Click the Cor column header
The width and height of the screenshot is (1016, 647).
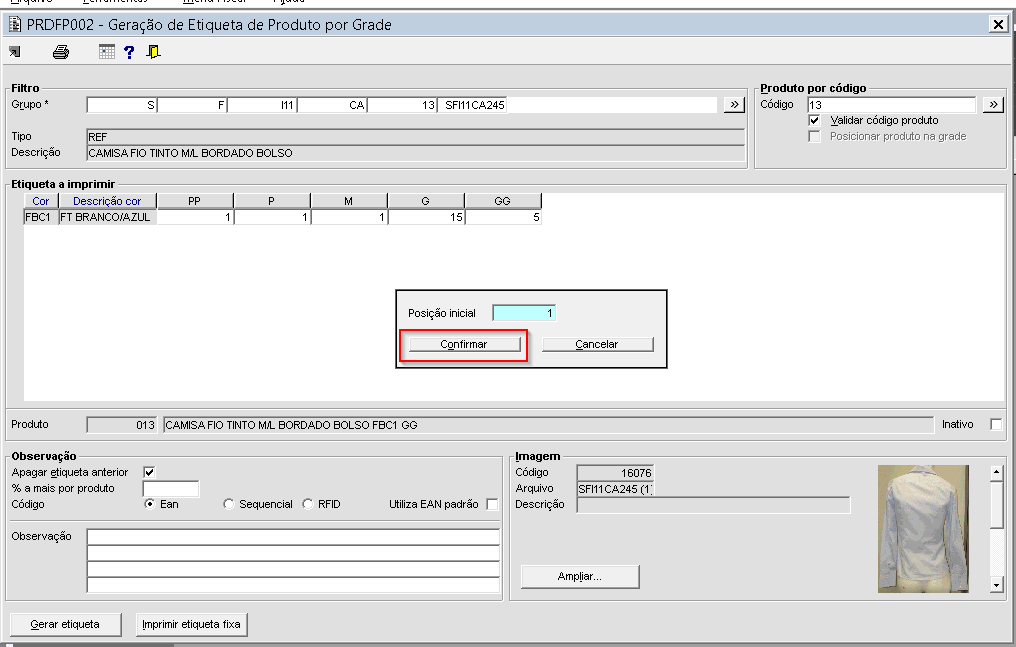point(41,201)
